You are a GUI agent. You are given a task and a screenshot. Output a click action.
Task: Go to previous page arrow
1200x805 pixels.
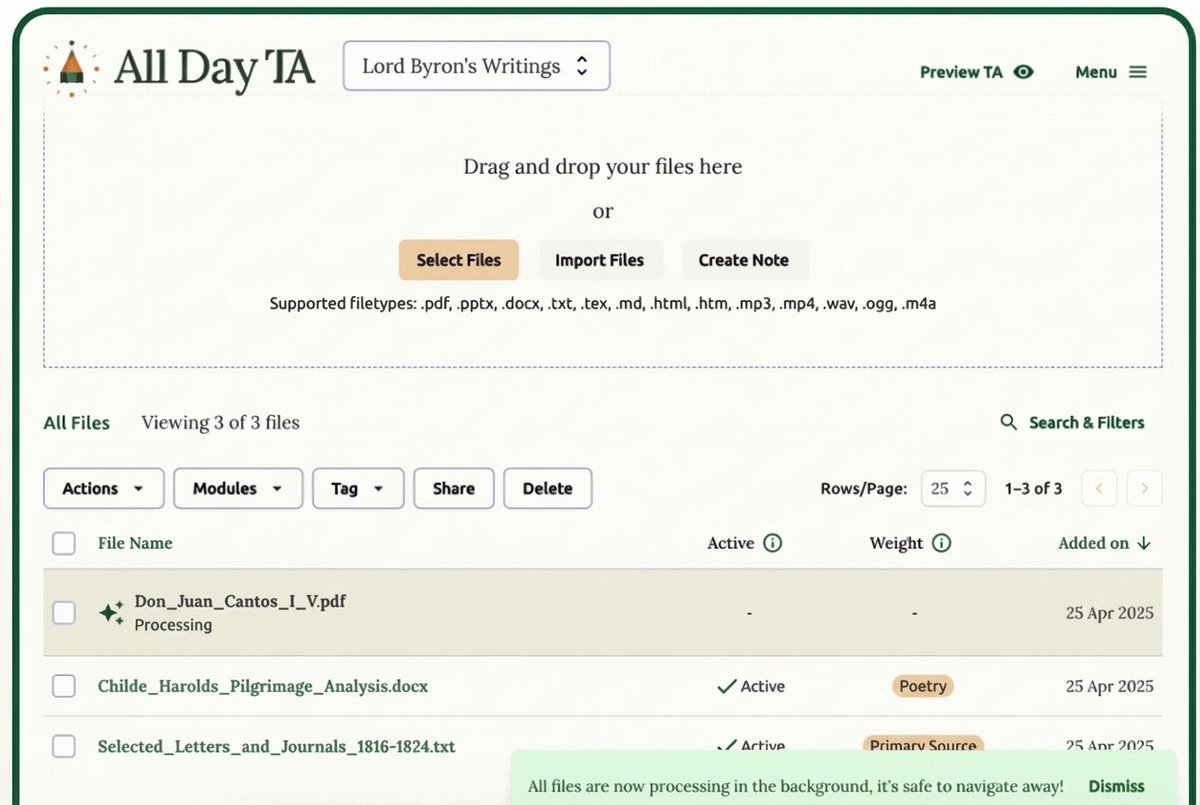tap(1099, 489)
